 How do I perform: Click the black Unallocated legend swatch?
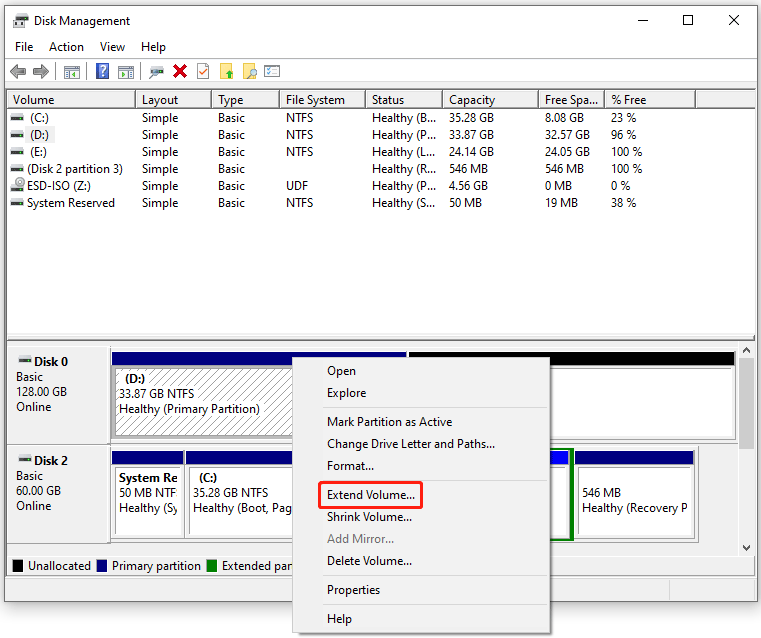[18, 566]
